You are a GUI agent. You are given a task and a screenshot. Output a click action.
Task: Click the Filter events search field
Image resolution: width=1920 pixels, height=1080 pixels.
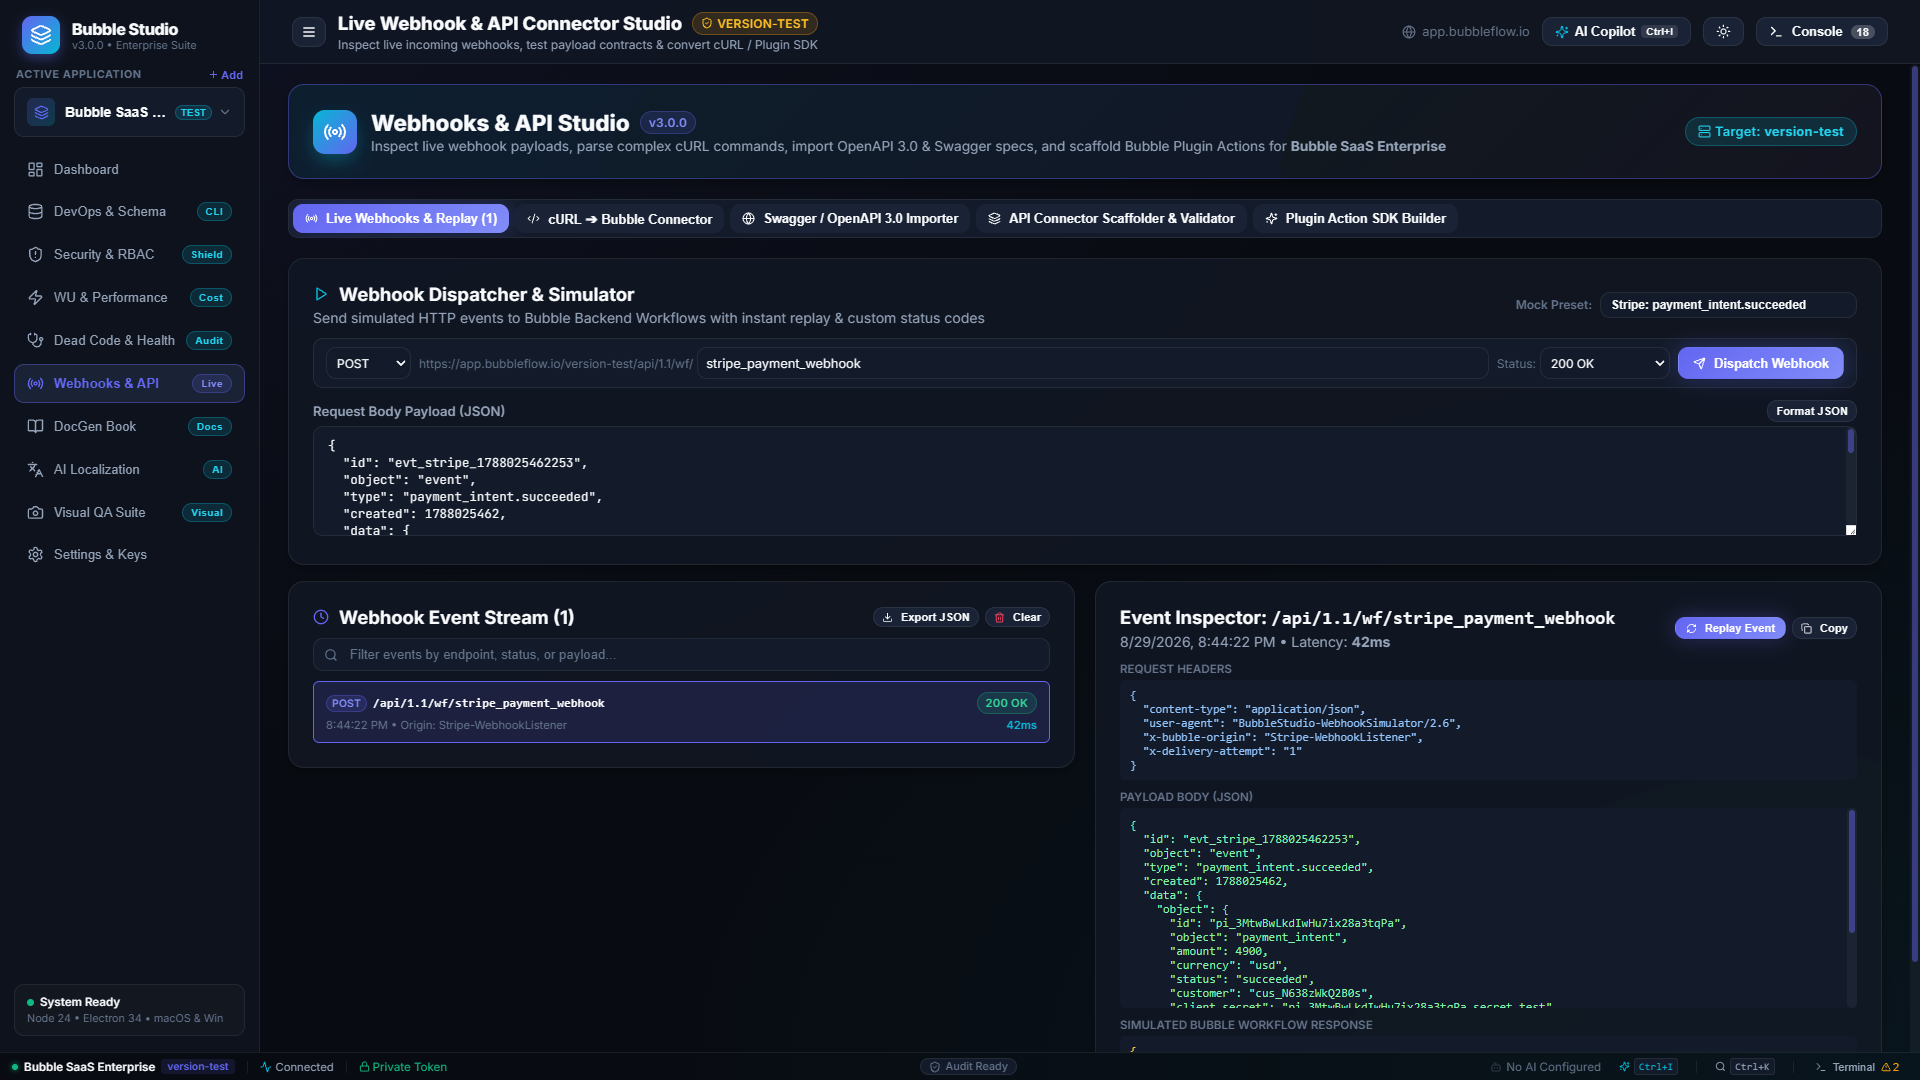coord(681,655)
